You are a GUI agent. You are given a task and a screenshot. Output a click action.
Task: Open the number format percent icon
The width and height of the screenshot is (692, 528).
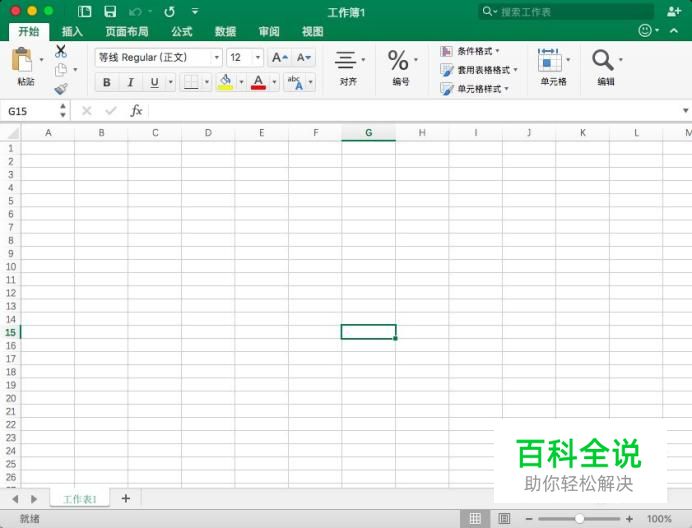(x=398, y=60)
